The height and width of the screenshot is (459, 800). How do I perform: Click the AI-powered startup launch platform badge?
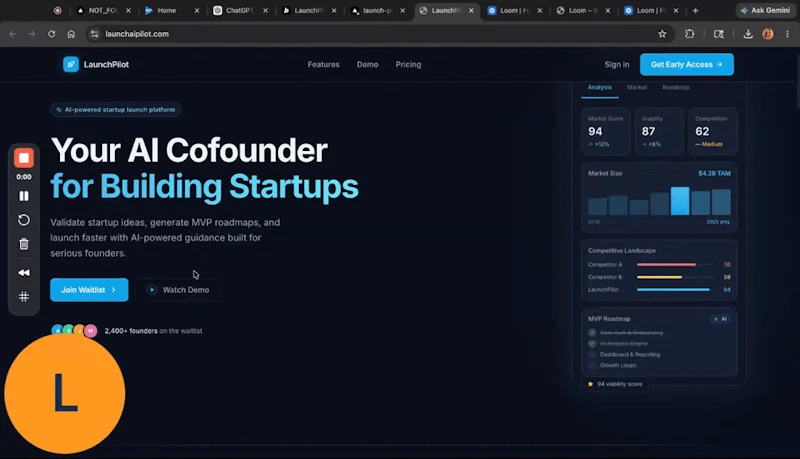tap(116, 110)
